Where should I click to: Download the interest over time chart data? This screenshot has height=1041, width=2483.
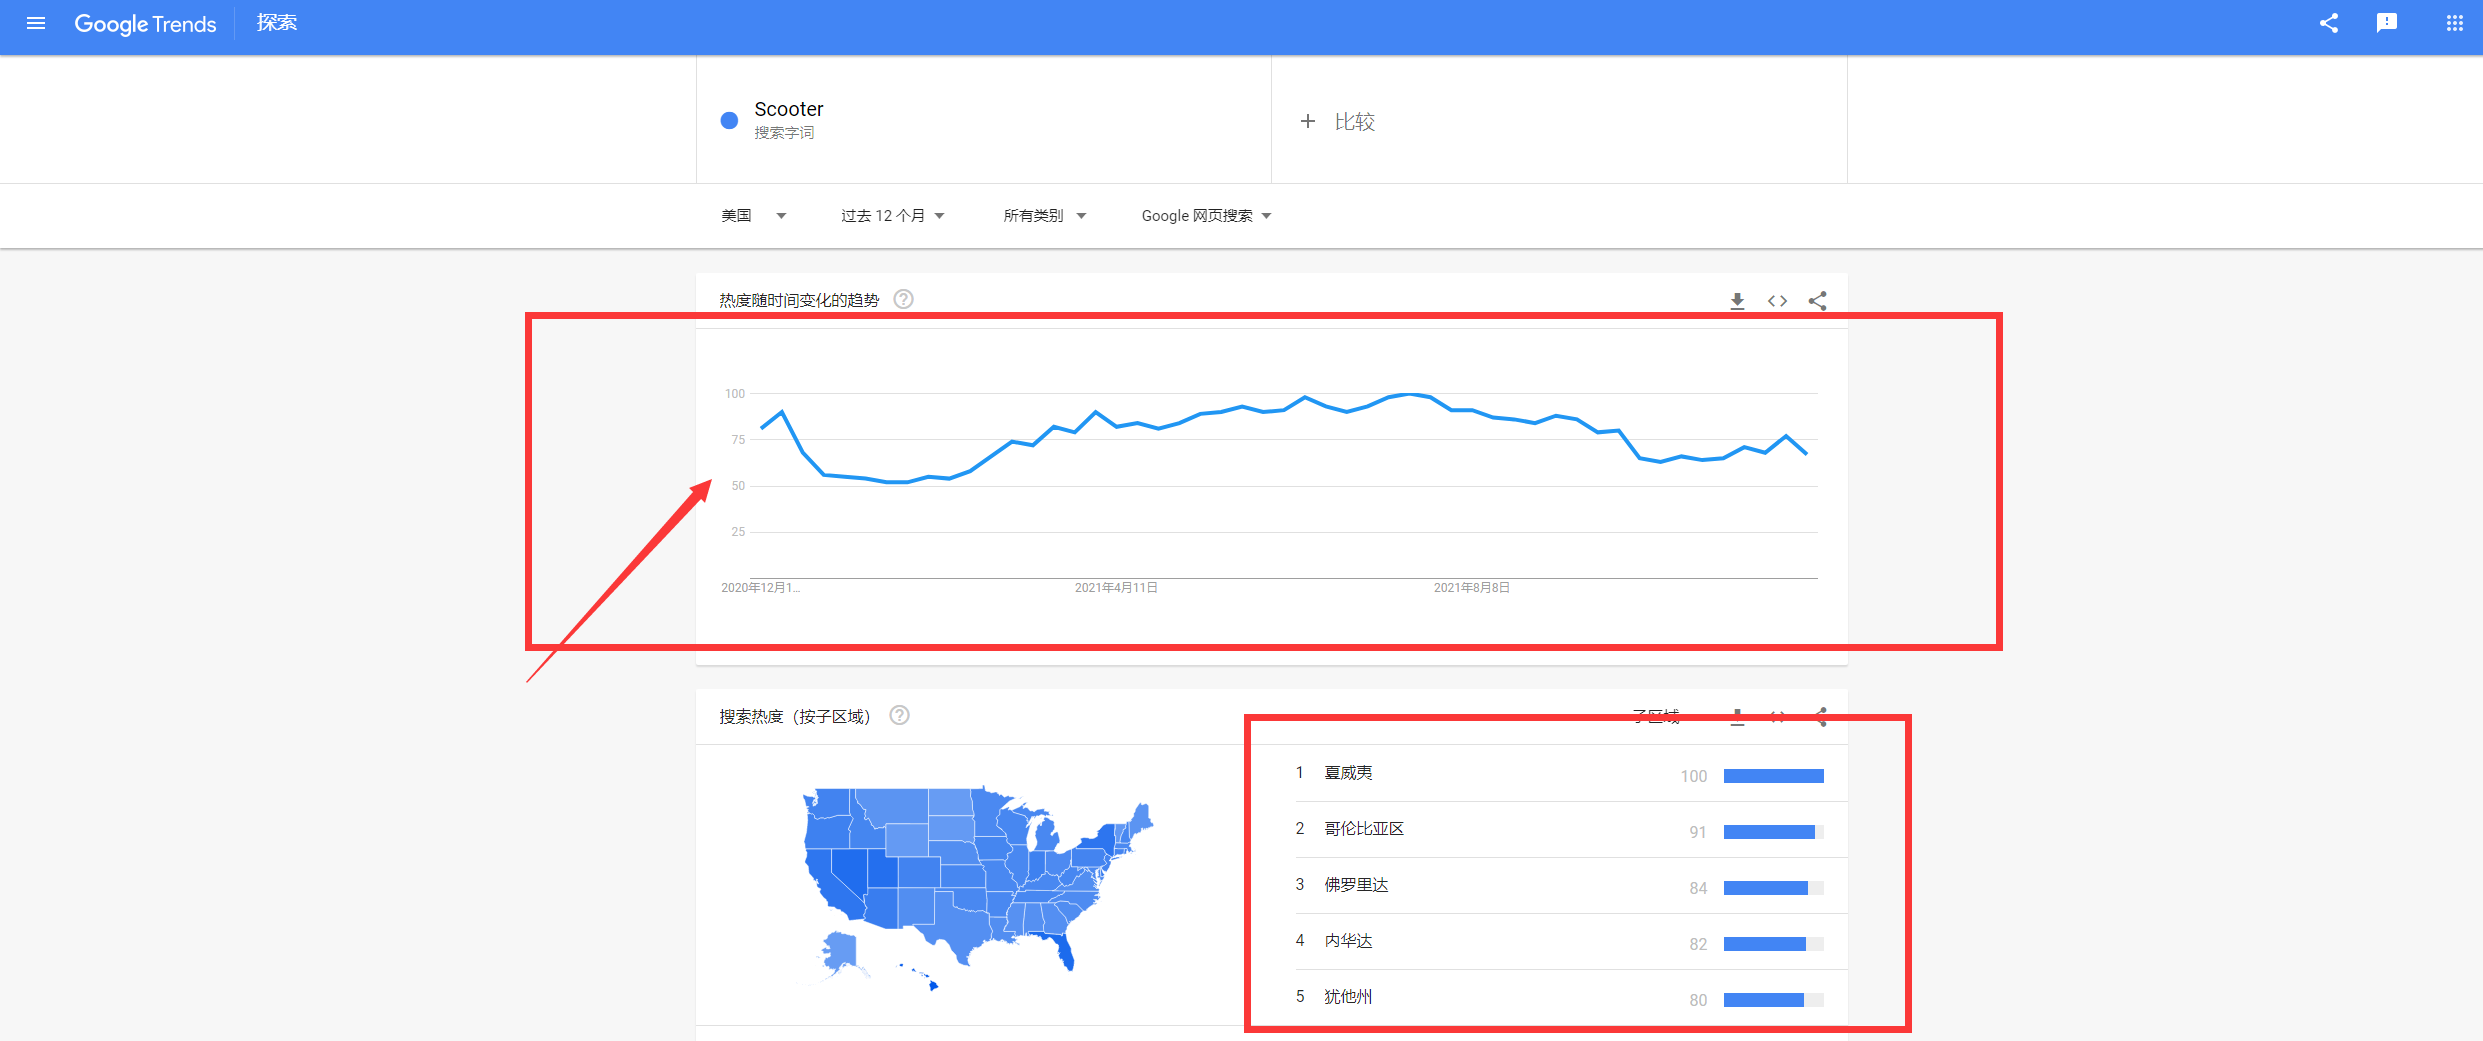click(x=1738, y=301)
